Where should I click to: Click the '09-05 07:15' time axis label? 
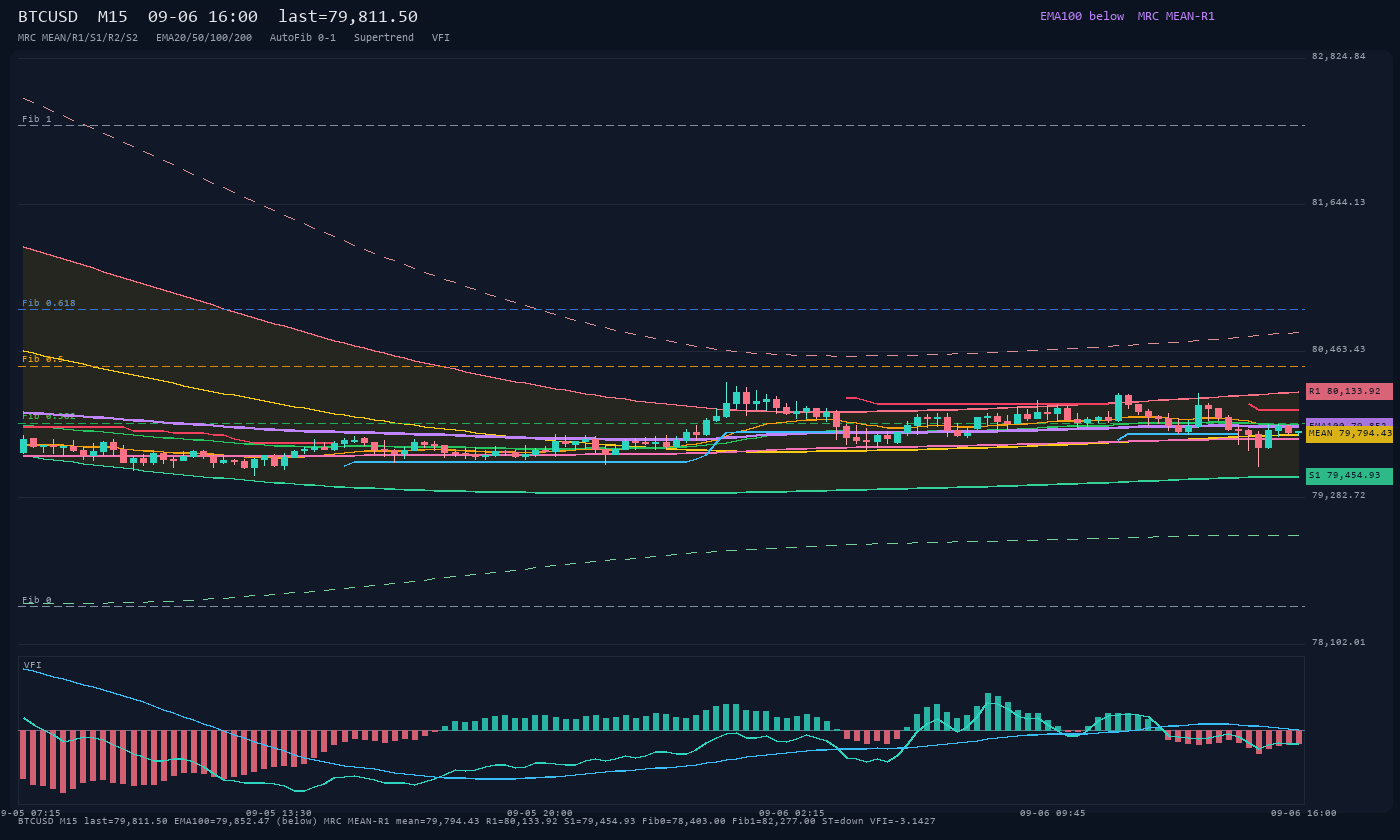coord(28,813)
